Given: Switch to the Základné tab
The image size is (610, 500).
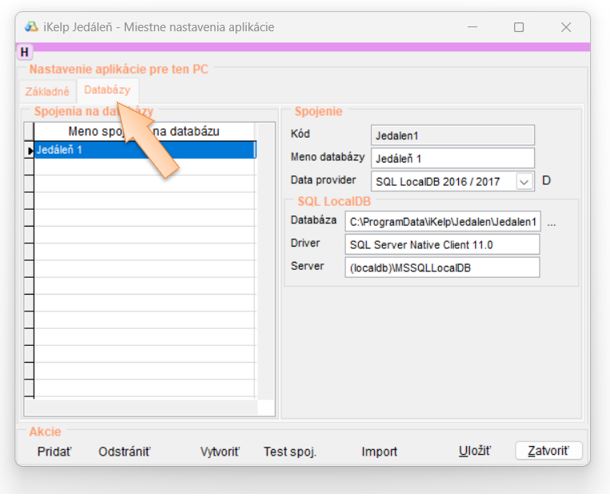Looking at the screenshot, I should 47,91.
